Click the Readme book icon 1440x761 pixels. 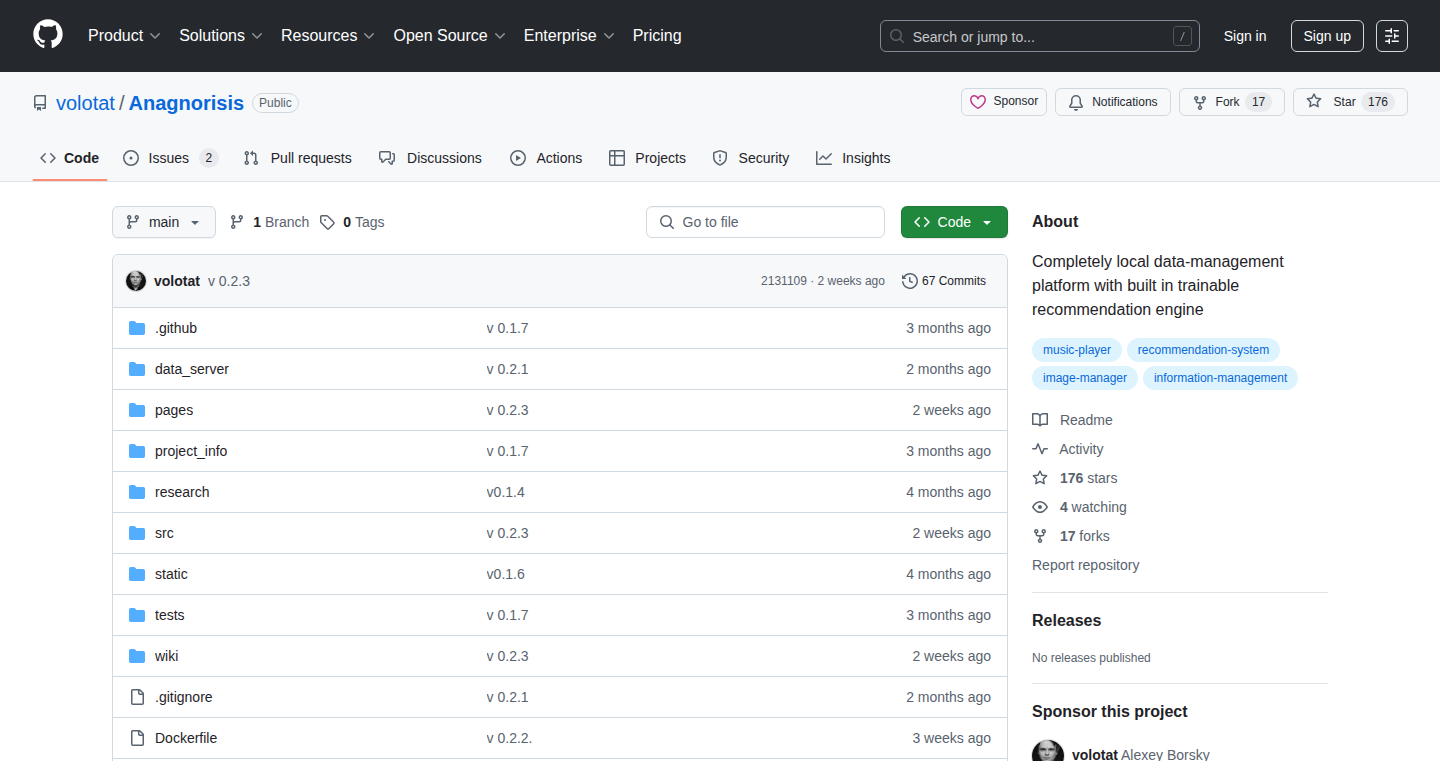tap(1040, 420)
